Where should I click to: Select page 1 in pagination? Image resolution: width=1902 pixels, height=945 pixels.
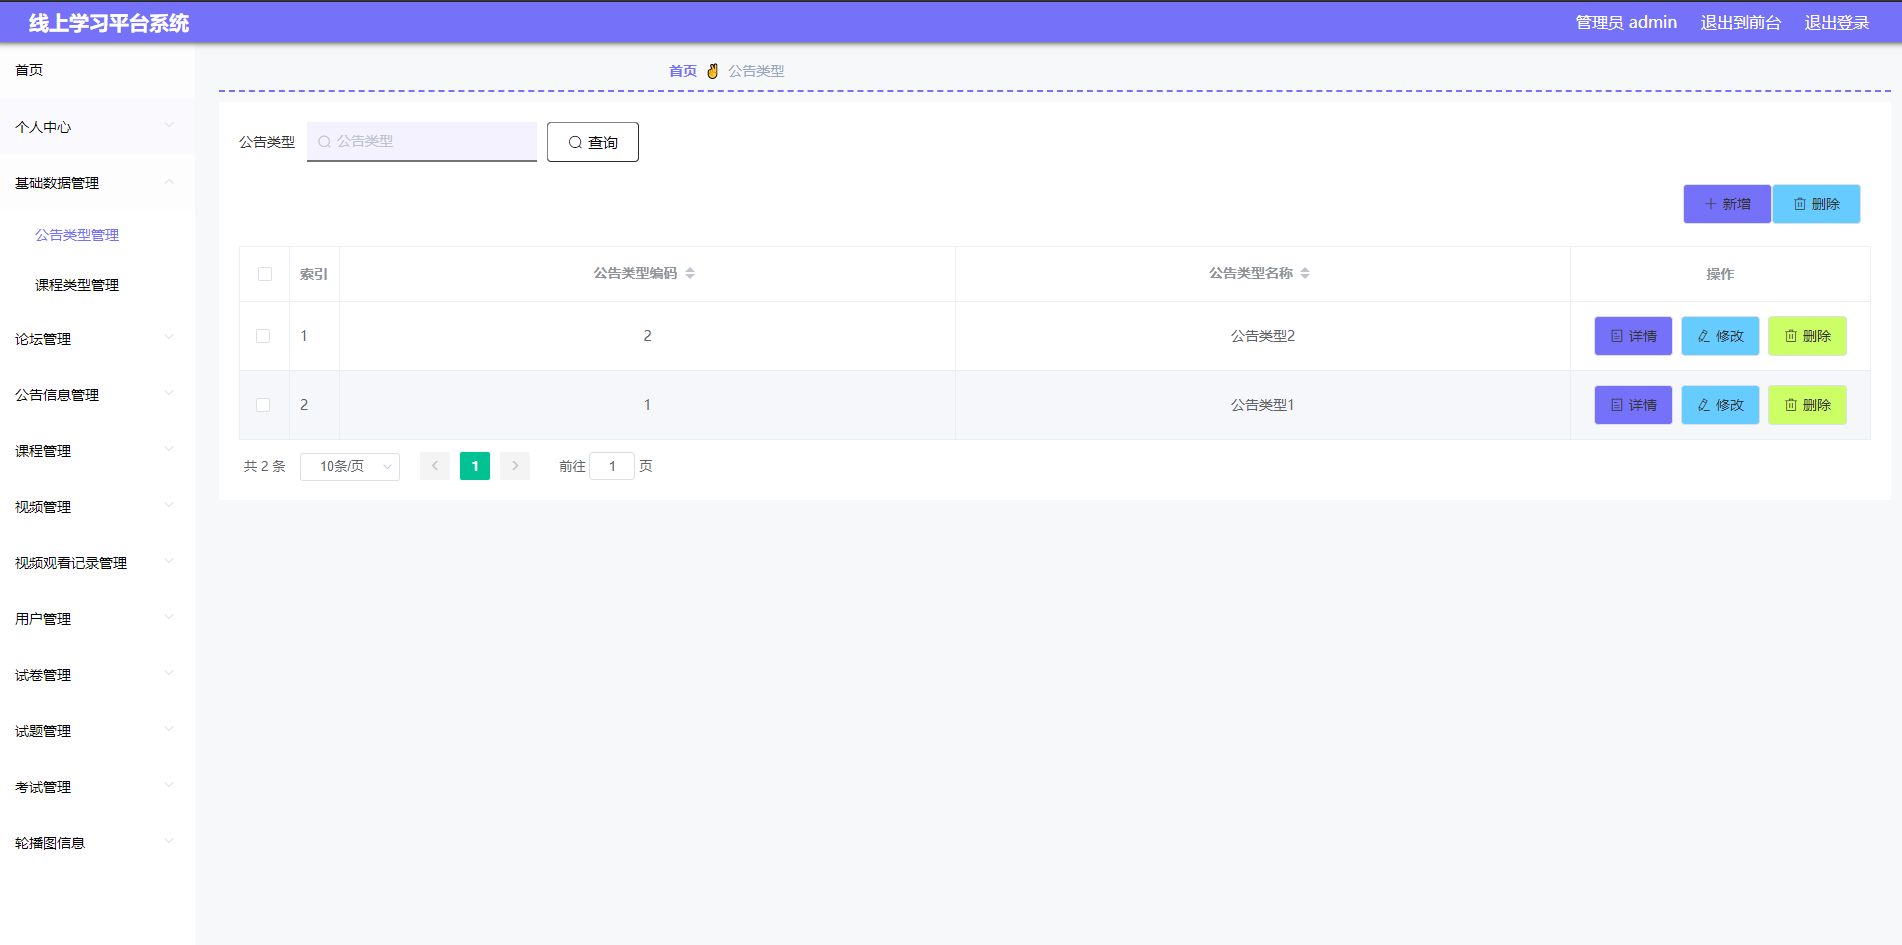click(x=475, y=466)
